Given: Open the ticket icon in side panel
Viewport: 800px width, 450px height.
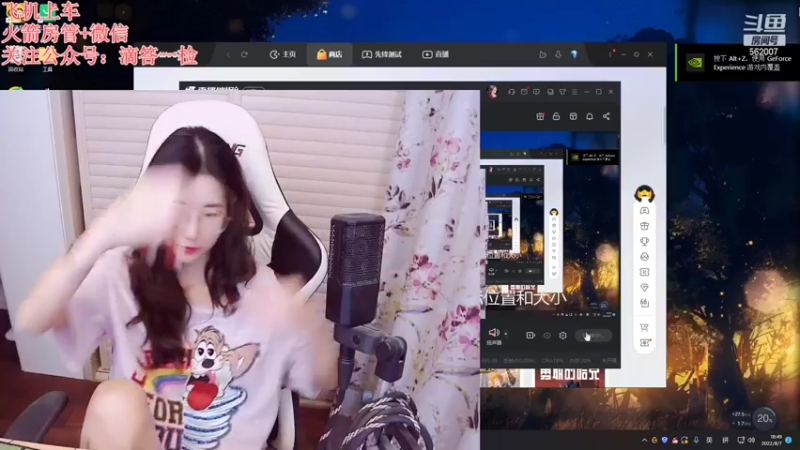Looking at the screenshot, I should tap(644, 272).
